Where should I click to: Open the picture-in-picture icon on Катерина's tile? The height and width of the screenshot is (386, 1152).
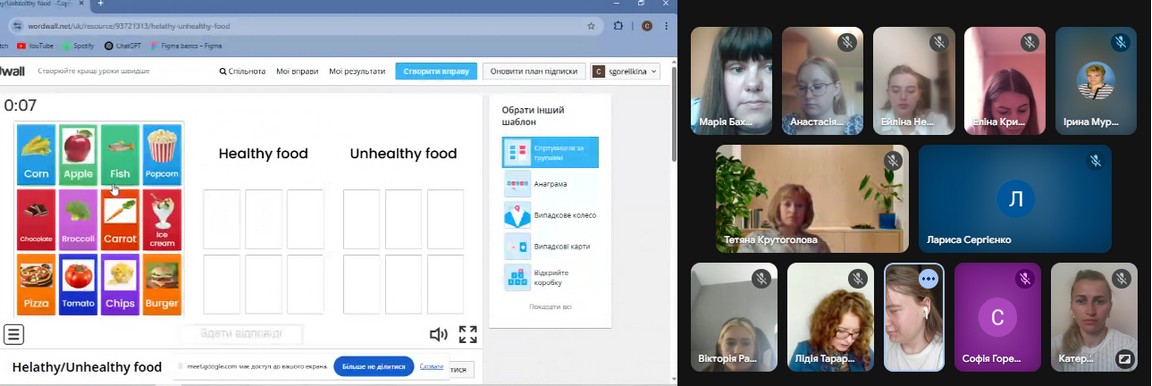(x=1124, y=359)
